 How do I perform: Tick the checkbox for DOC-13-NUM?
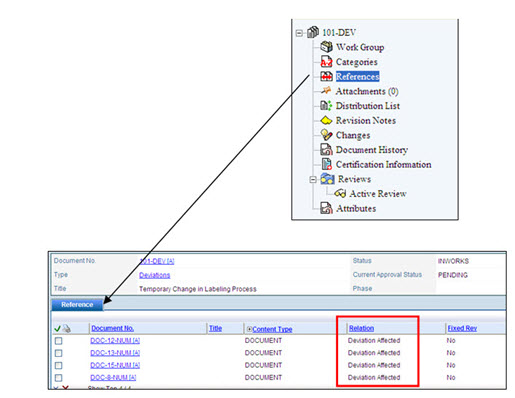pyautogui.click(x=58, y=353)
